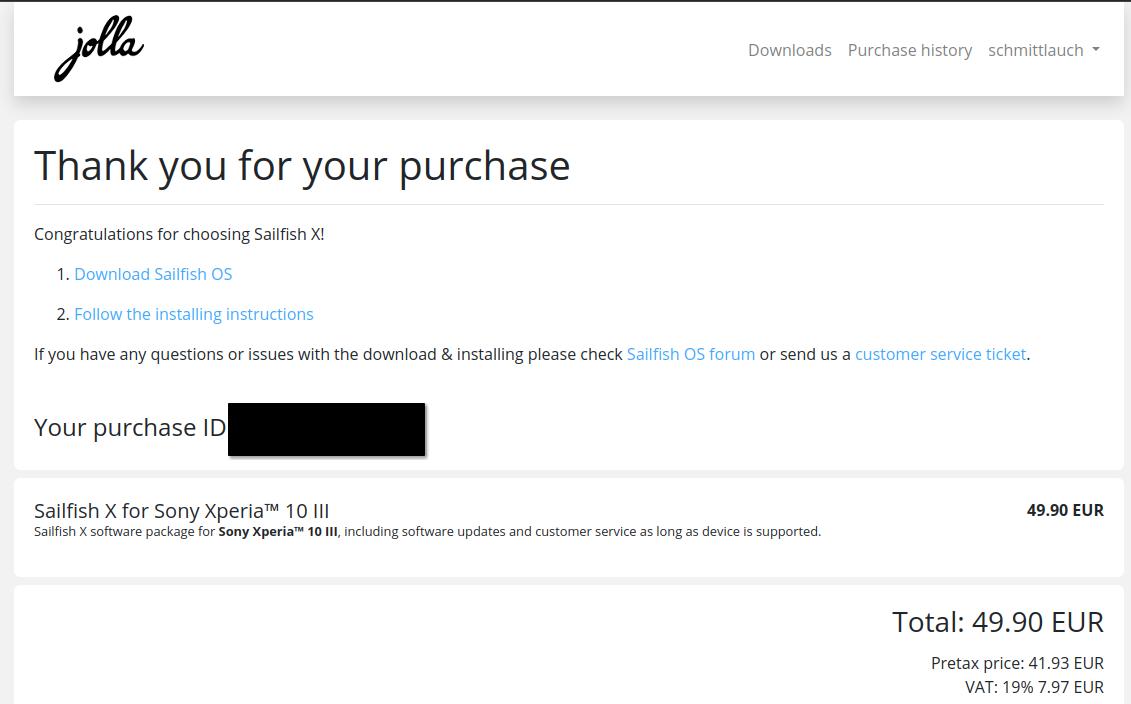Click the Thank you for your purchase heading

tap(302, 167)
